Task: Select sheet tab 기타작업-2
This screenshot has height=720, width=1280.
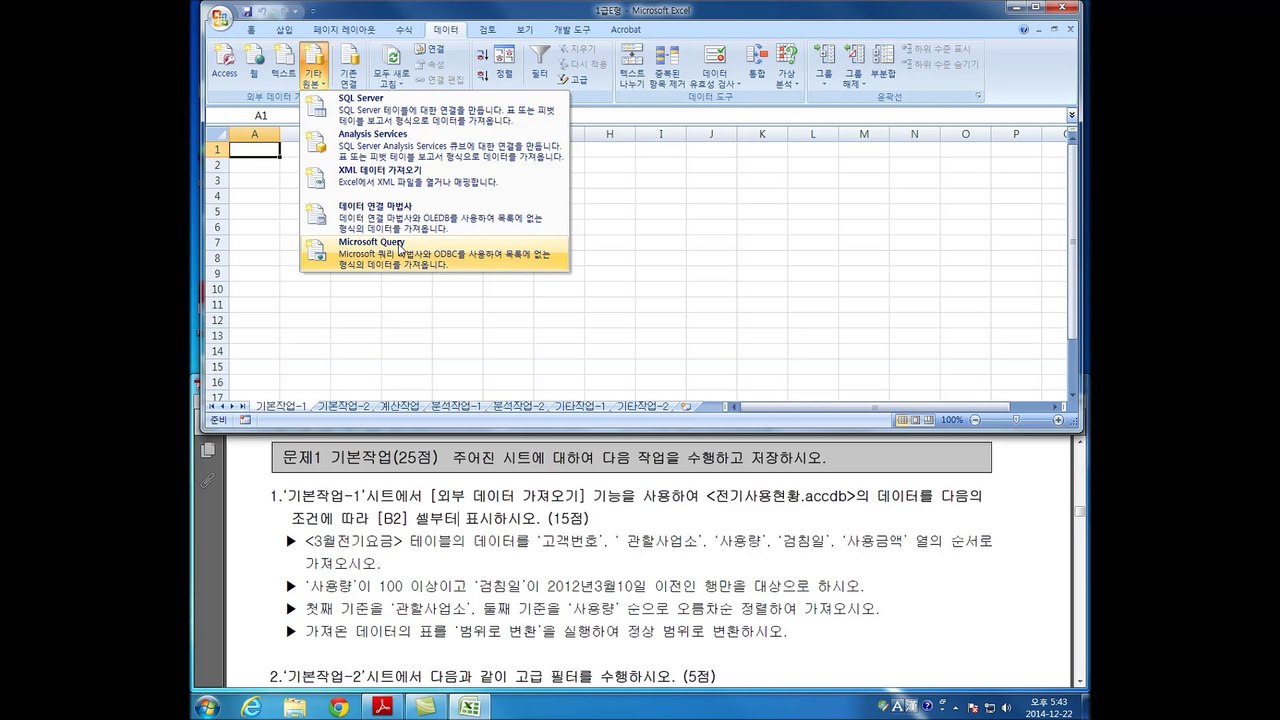Action: point(642,406)
